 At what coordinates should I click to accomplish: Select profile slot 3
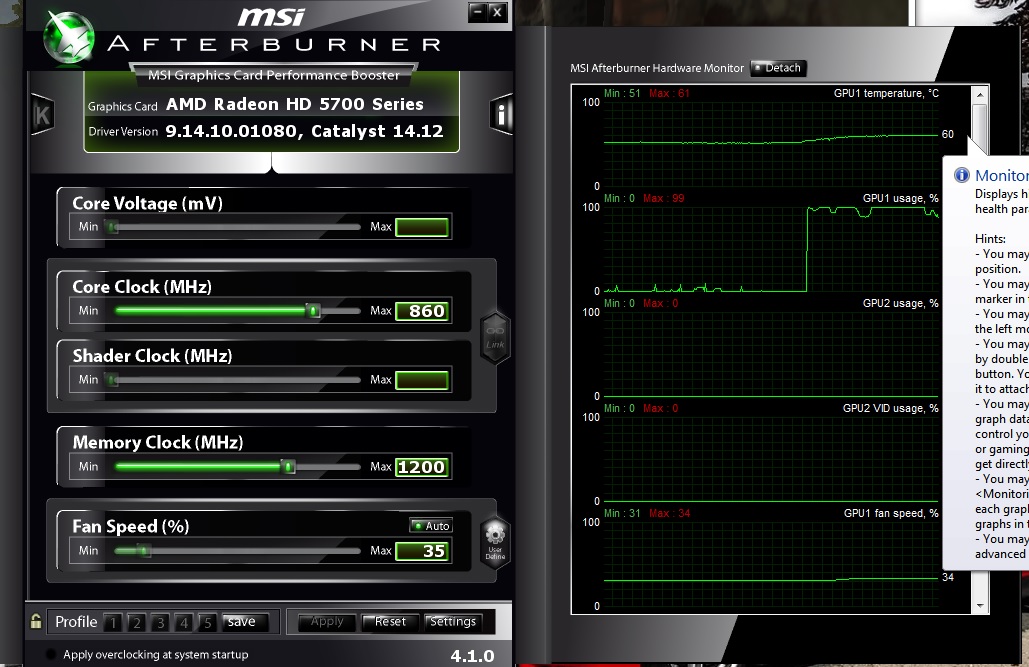tap(160, 622)
